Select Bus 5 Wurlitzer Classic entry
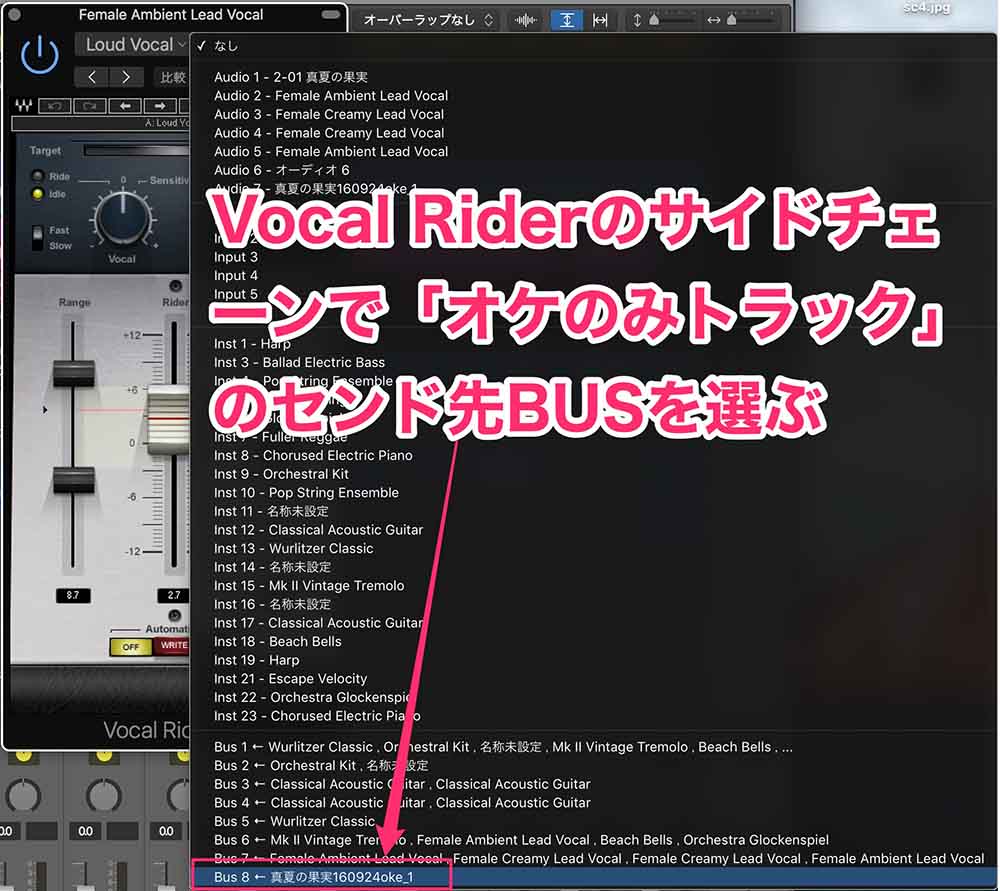The image size is (1000, 891). coord(593,821)
